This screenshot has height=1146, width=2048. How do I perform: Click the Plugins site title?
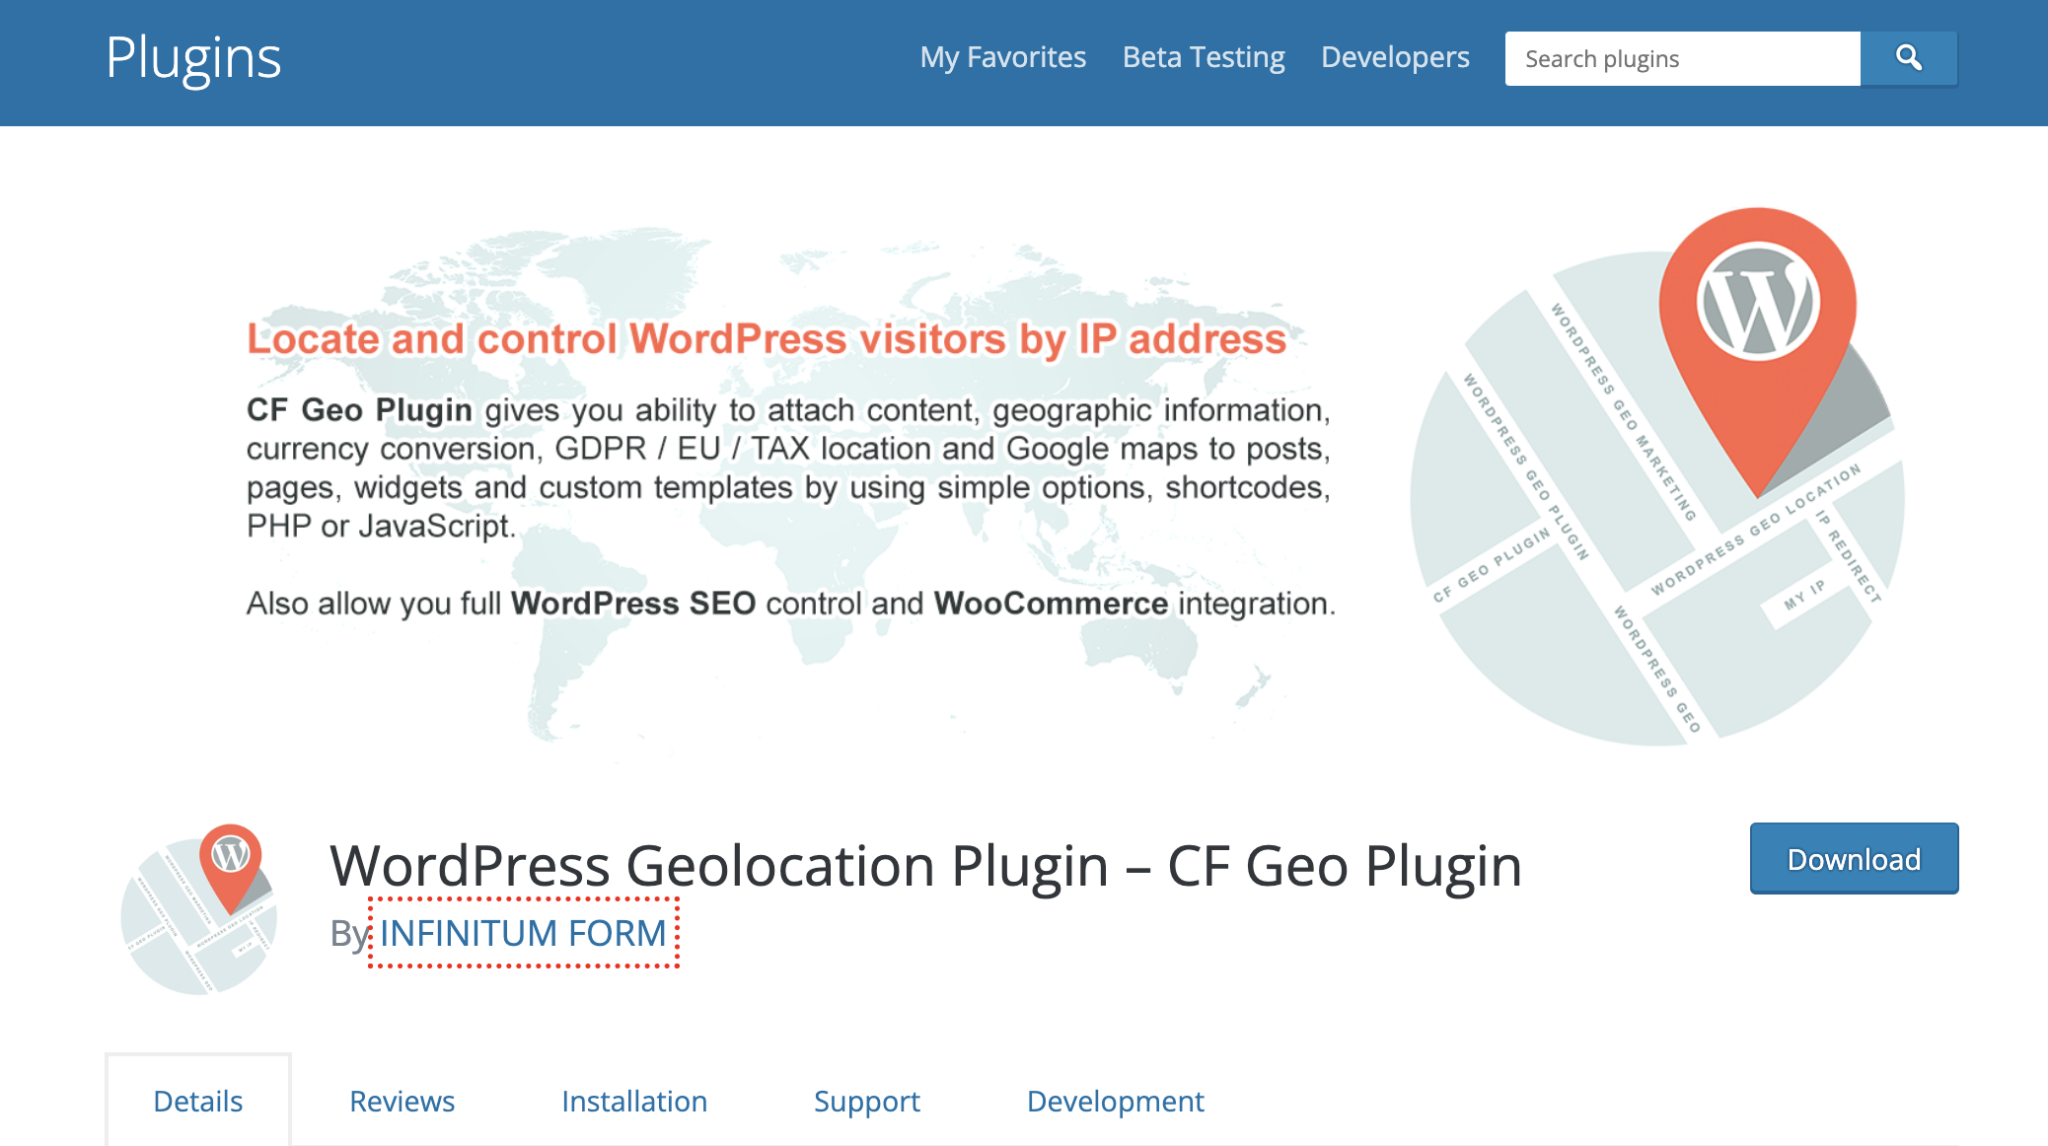click(x=193, y=58)
